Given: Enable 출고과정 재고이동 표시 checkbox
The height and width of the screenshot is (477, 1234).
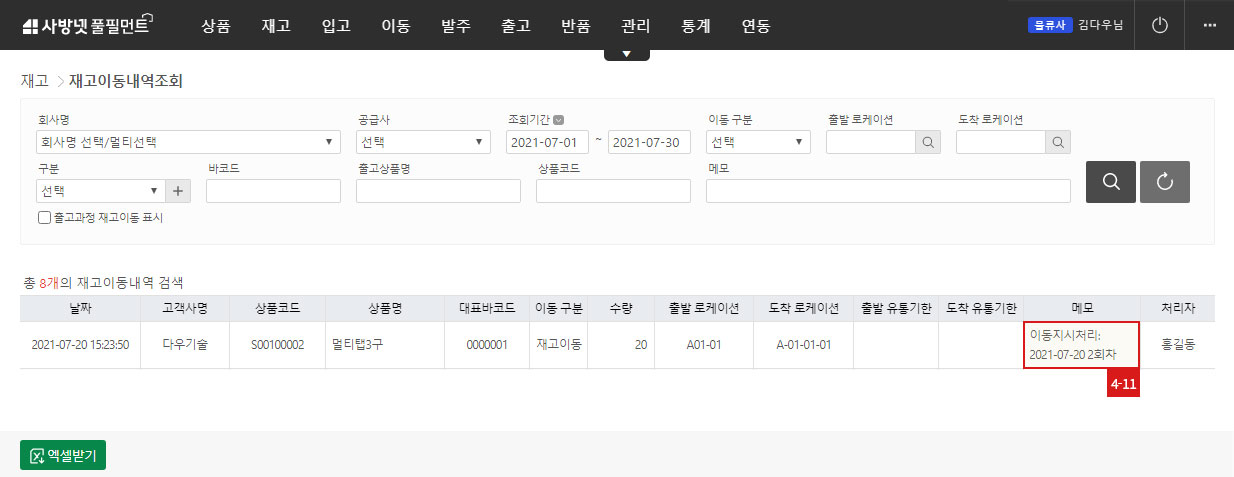Looking at the screenshot, I should [44, 217].
